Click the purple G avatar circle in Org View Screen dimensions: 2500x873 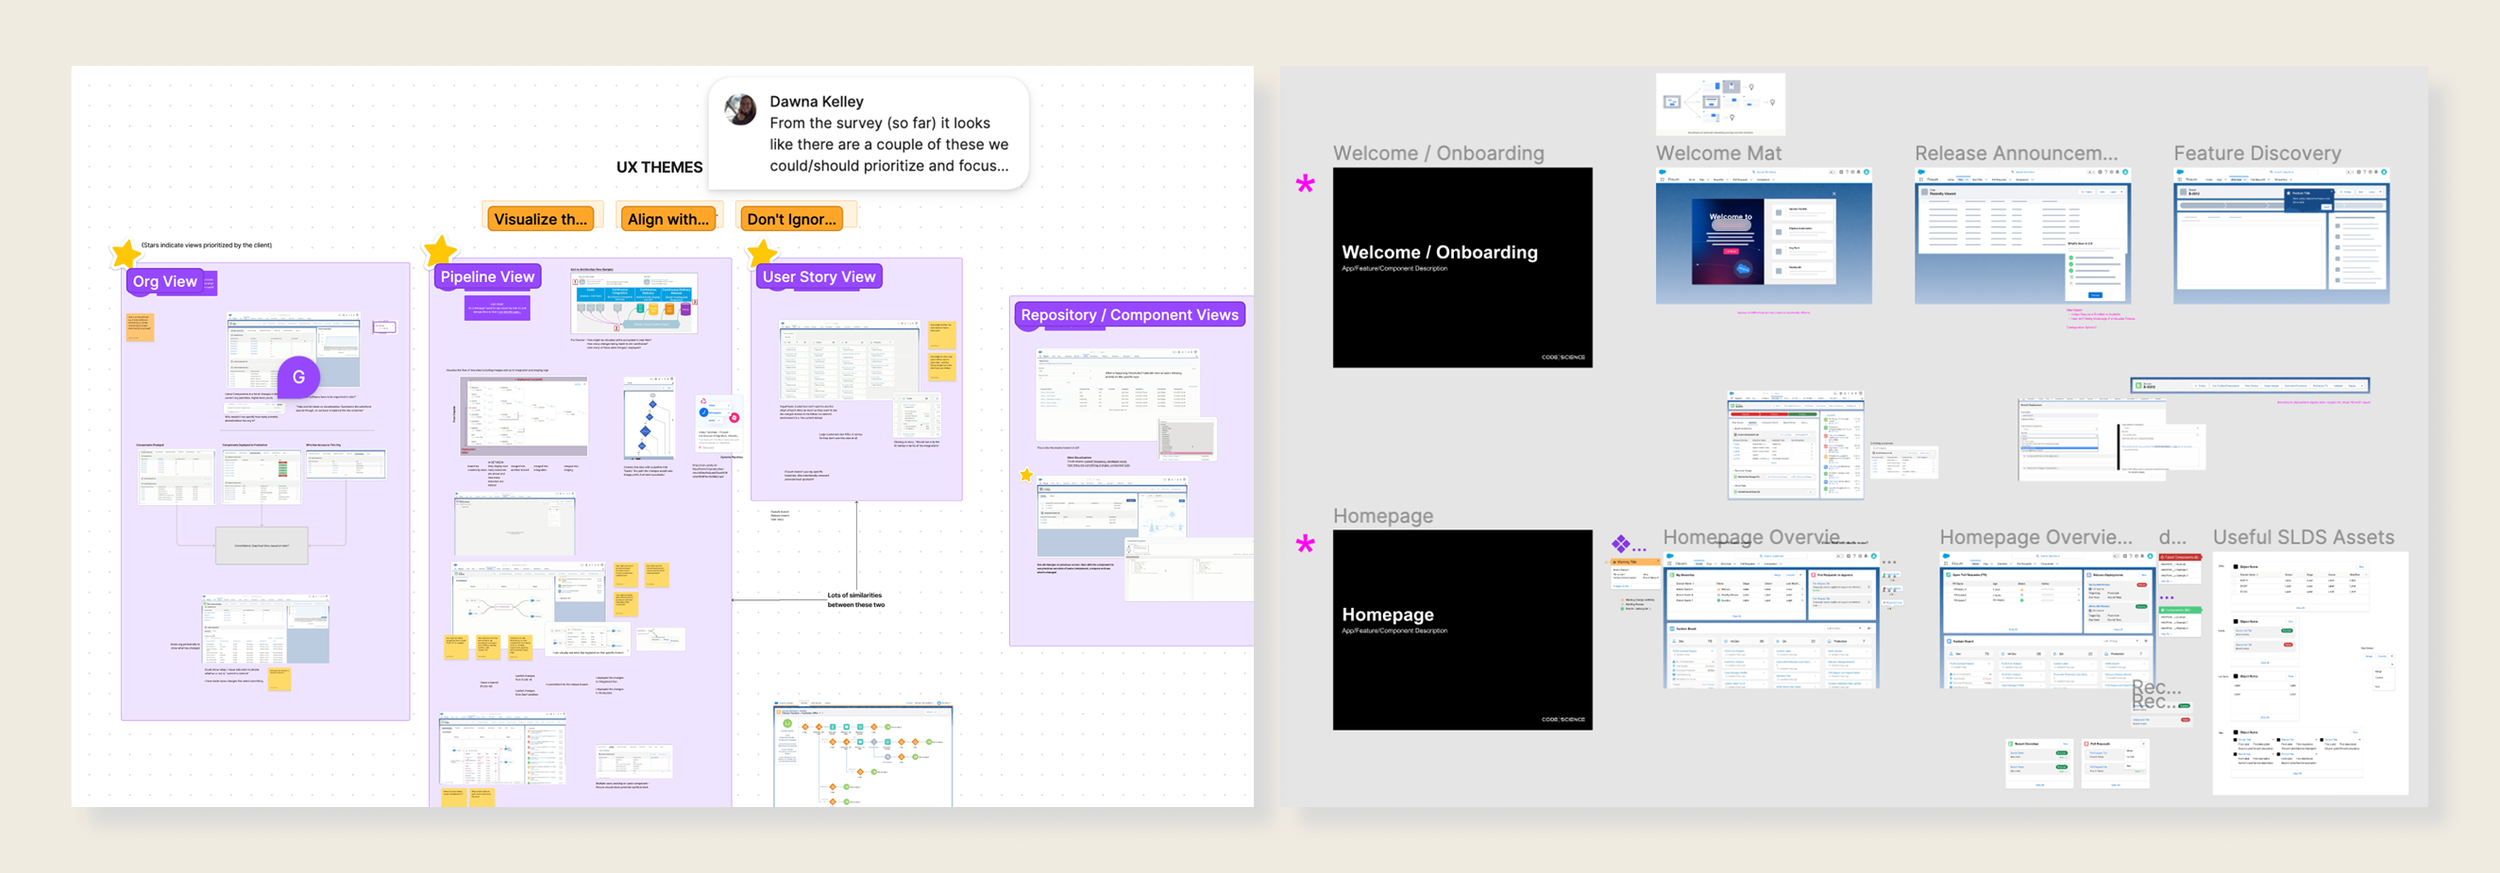pyautogui.click(x=298, y=377)
